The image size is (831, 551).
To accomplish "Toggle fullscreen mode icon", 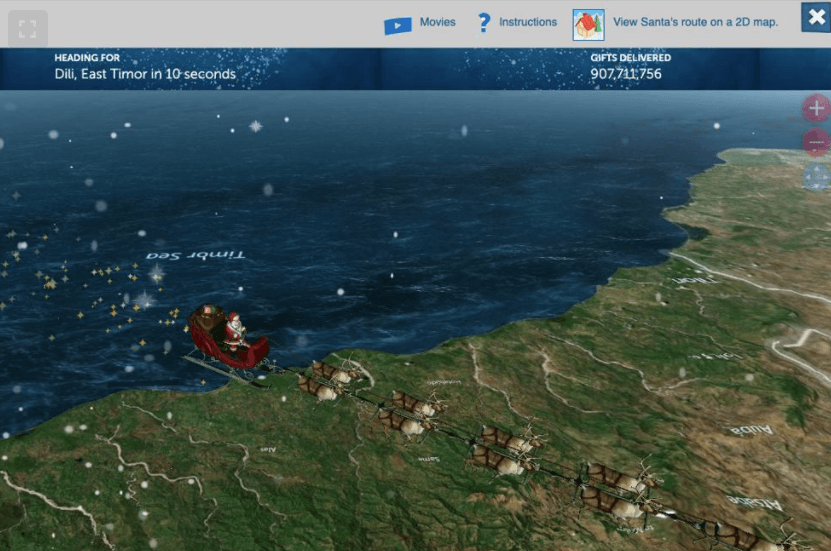I will point(28,29).
